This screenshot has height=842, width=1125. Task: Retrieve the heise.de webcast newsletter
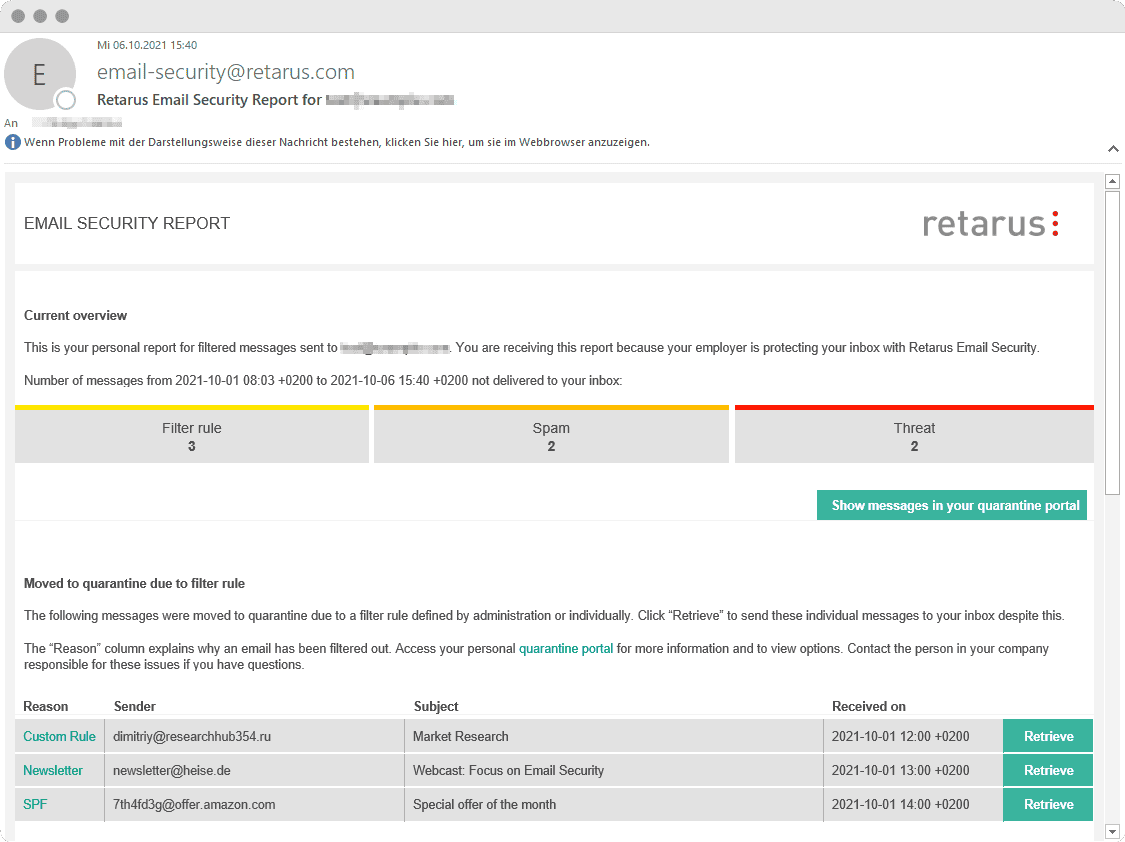1048,770
